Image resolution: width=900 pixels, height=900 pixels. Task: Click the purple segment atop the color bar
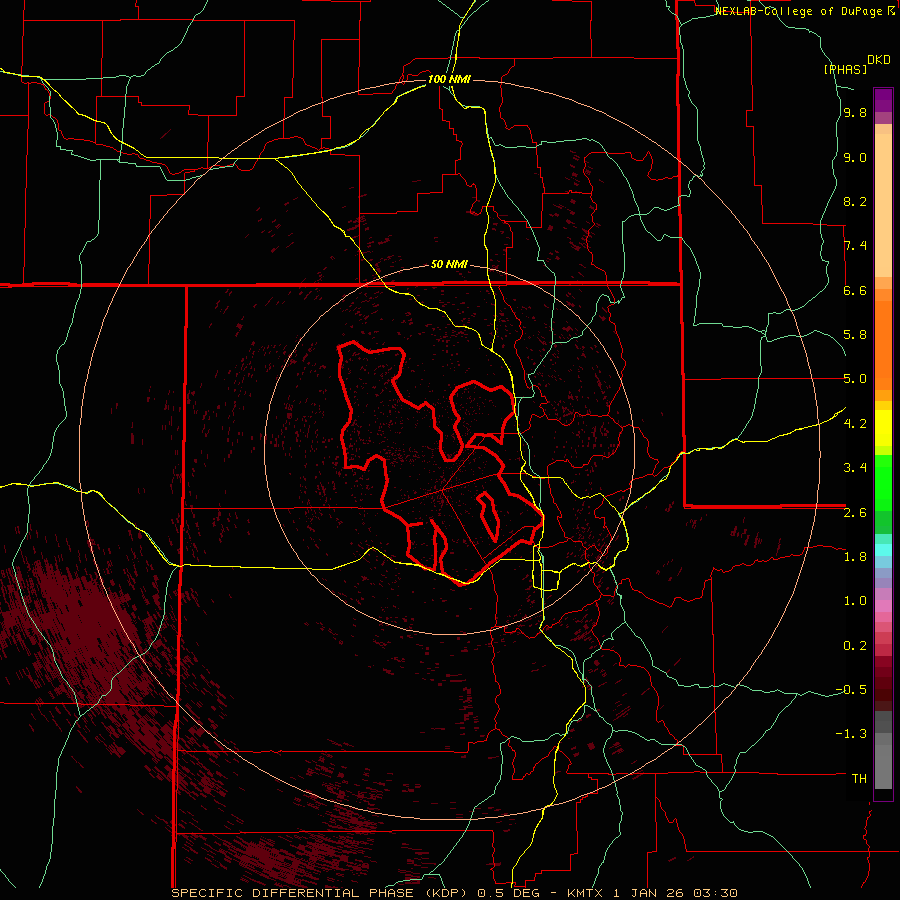point(883,100)
